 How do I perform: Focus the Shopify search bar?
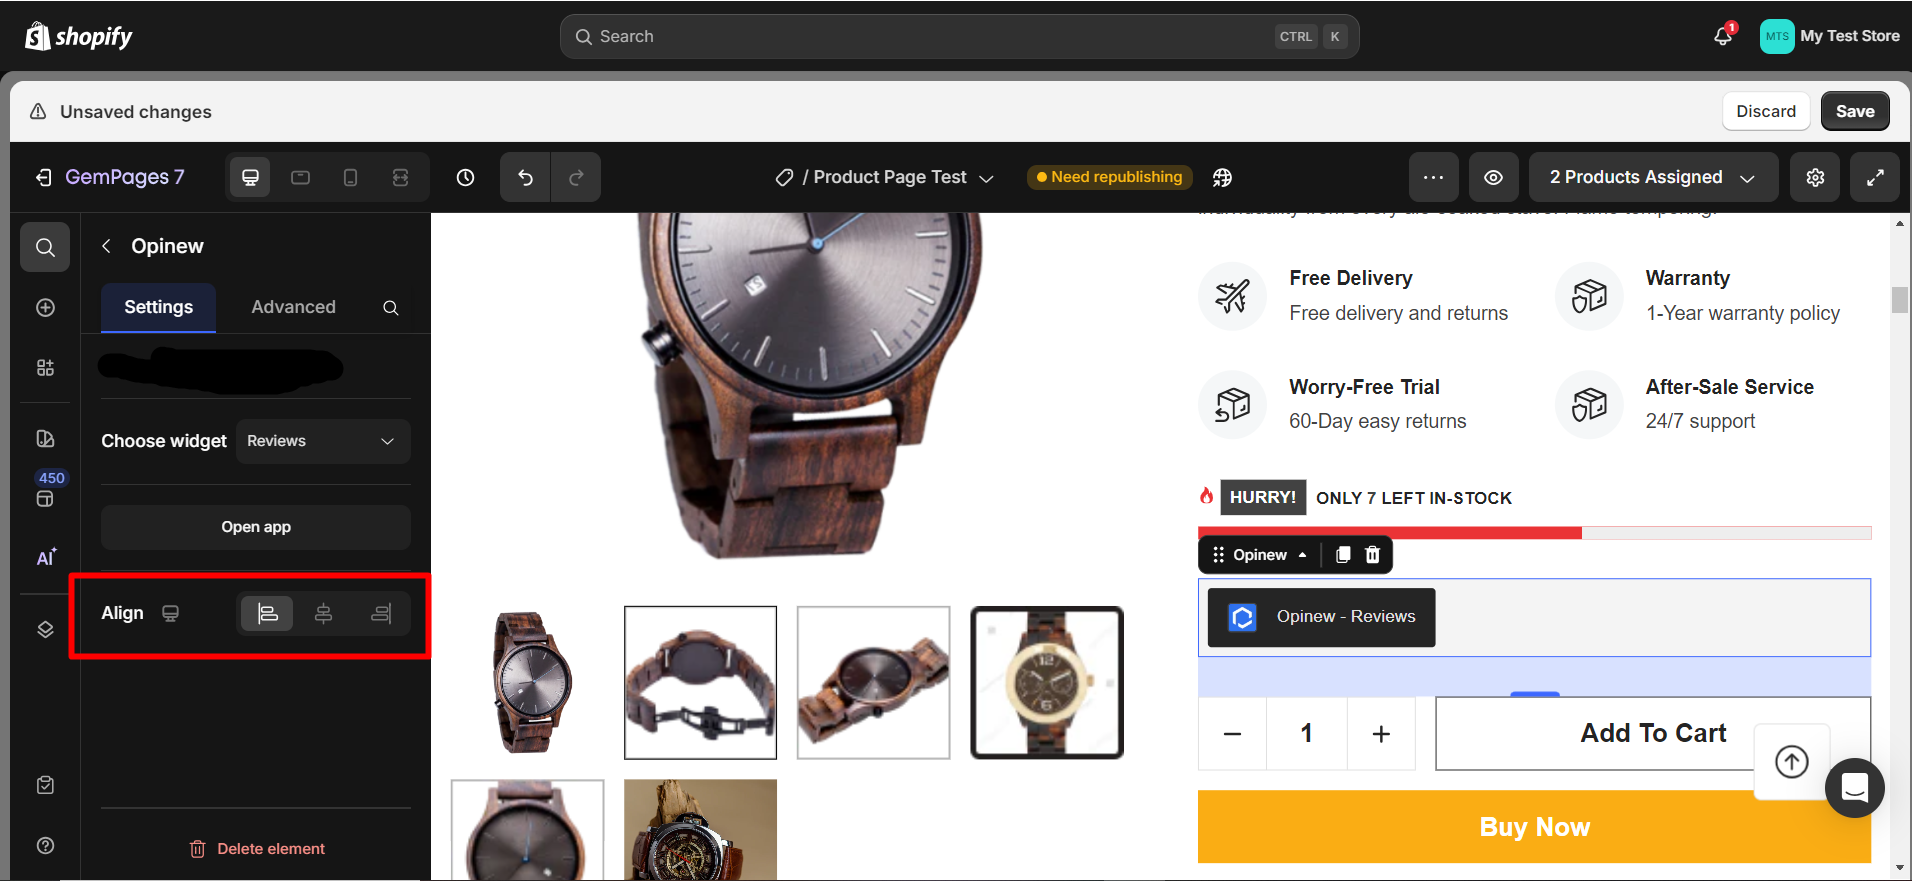(x=959, y=36)
